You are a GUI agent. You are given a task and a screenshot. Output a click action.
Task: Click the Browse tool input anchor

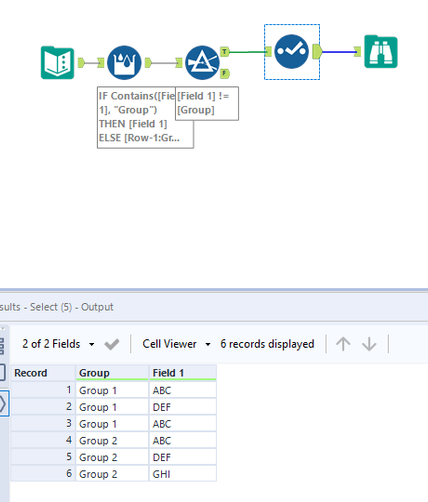coord(357,52)
